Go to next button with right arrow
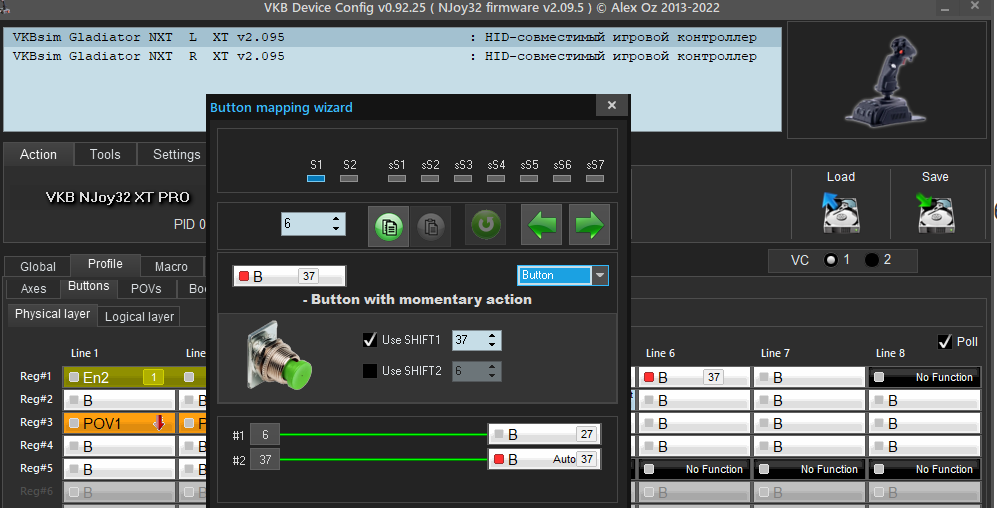This screenshot has width=997, height=508. [589, 224]
